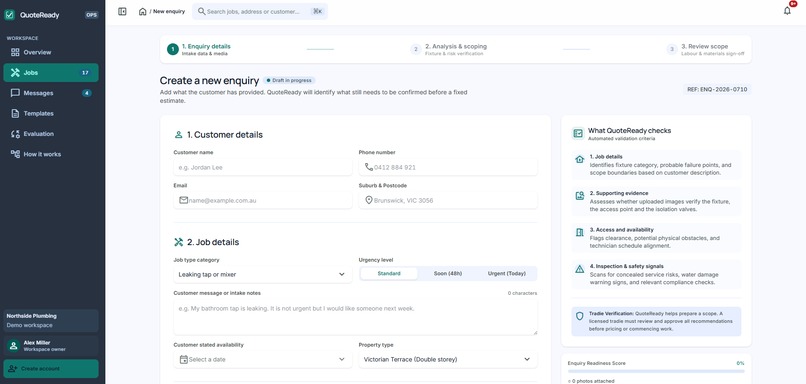Click the Create account button
The height and width of the screenshot is (384, 806).
tap(51, 369)
